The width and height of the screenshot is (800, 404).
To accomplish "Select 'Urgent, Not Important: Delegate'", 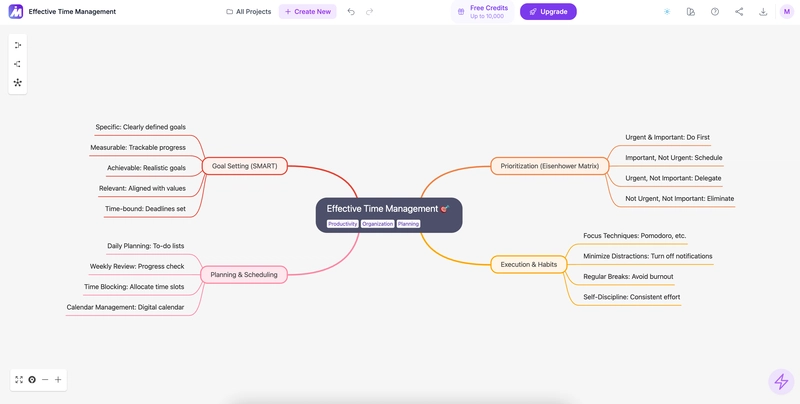I will tap(673, 178).
